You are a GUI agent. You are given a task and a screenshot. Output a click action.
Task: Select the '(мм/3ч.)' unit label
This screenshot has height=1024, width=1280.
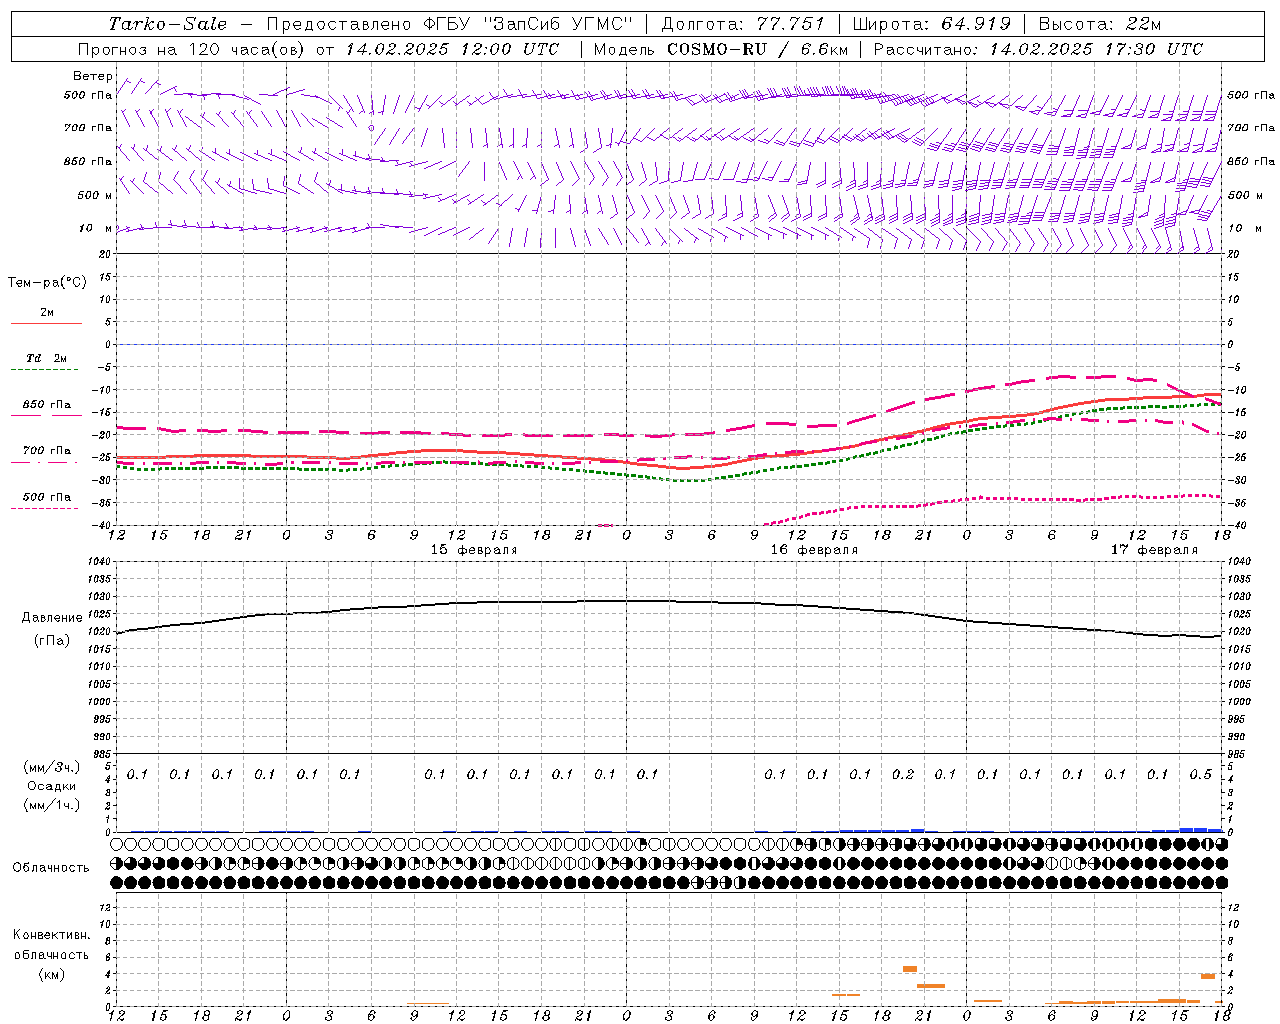pyautogui.click(x=52, y=767)
